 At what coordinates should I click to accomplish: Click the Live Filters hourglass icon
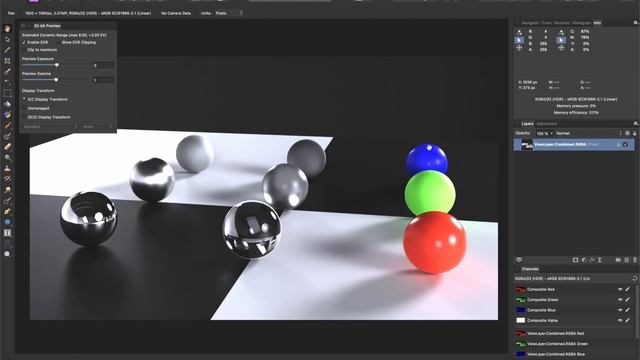click(600, 260)
